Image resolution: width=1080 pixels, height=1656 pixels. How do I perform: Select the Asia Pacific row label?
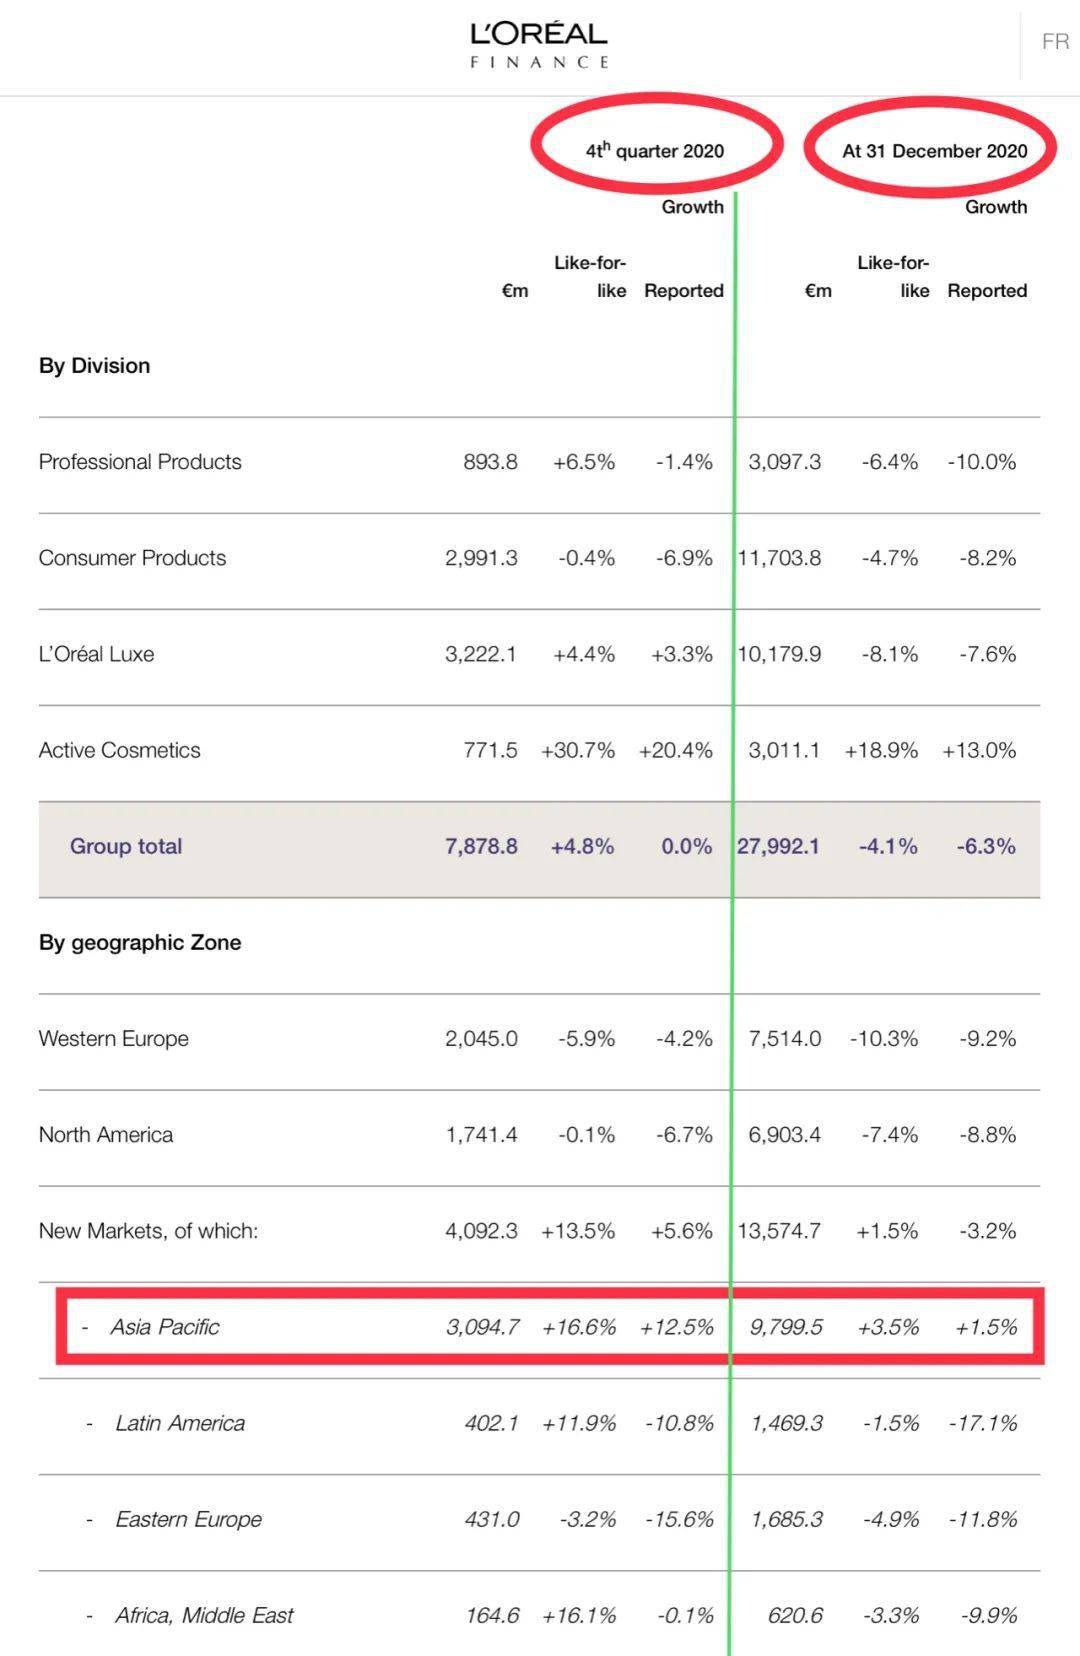164,1327
